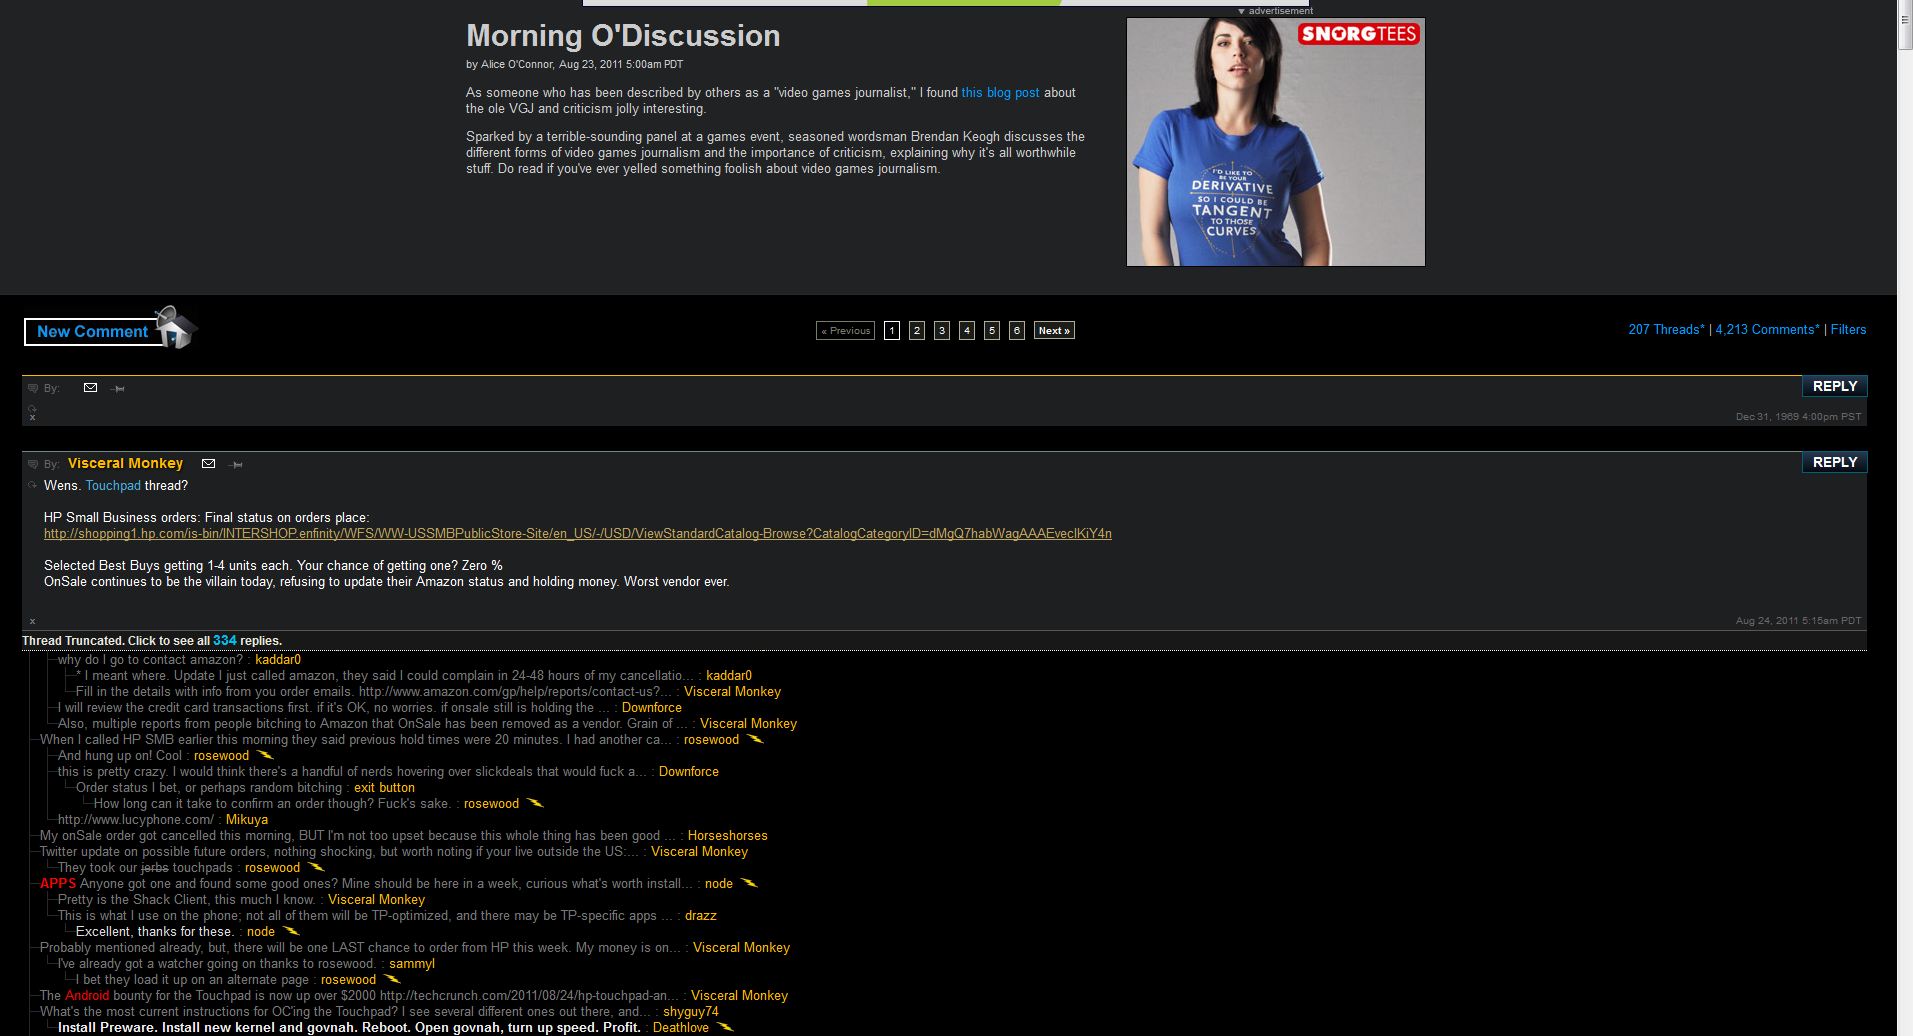Click the mailbox icon beside New Comment

click(176, 327)
